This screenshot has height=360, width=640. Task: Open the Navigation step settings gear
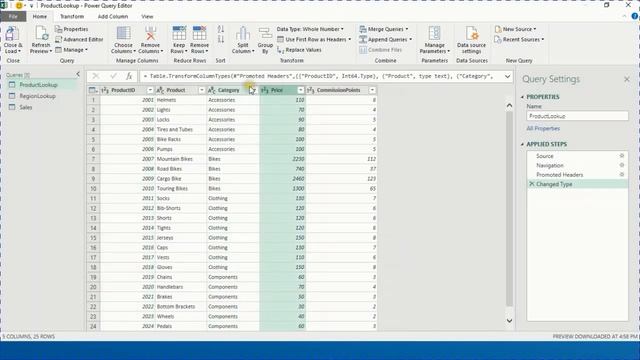622,165
